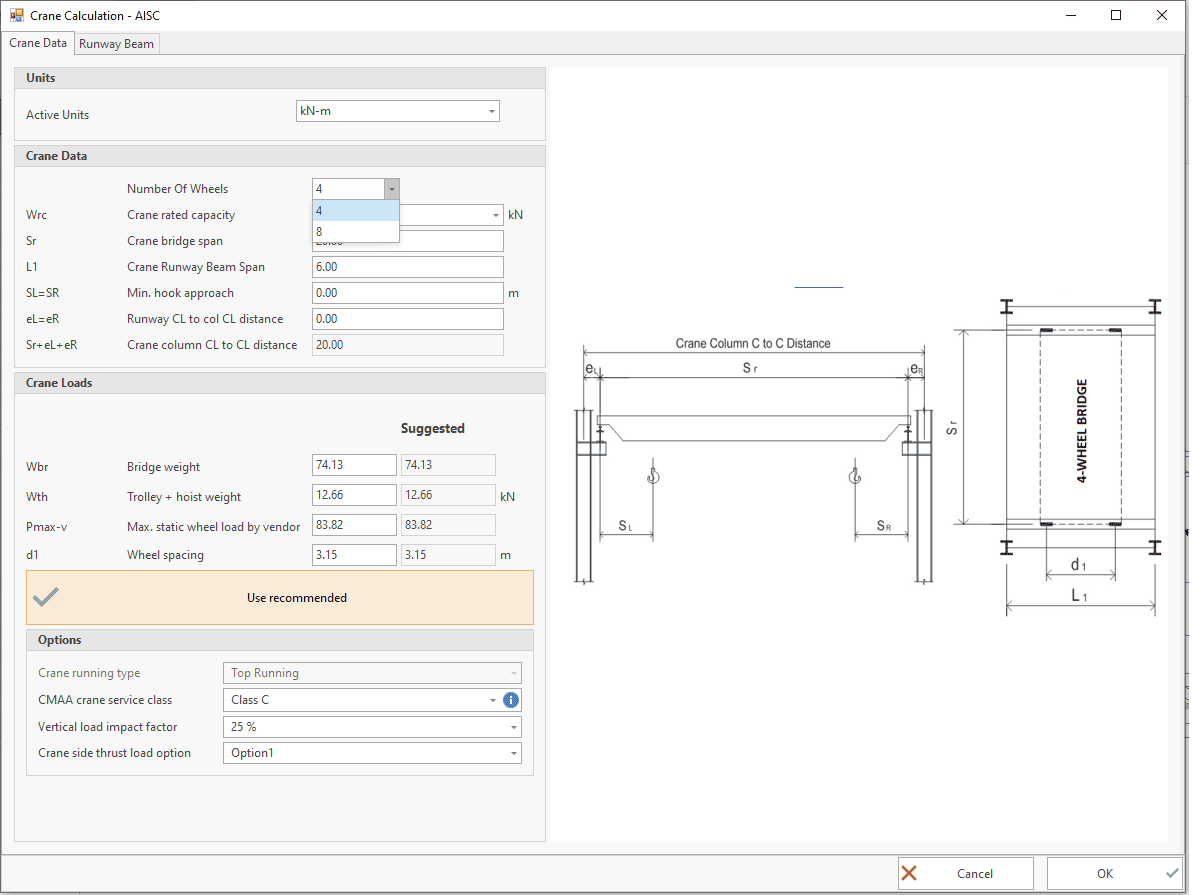Click the CMAA service class info icon

pos(510,700)
